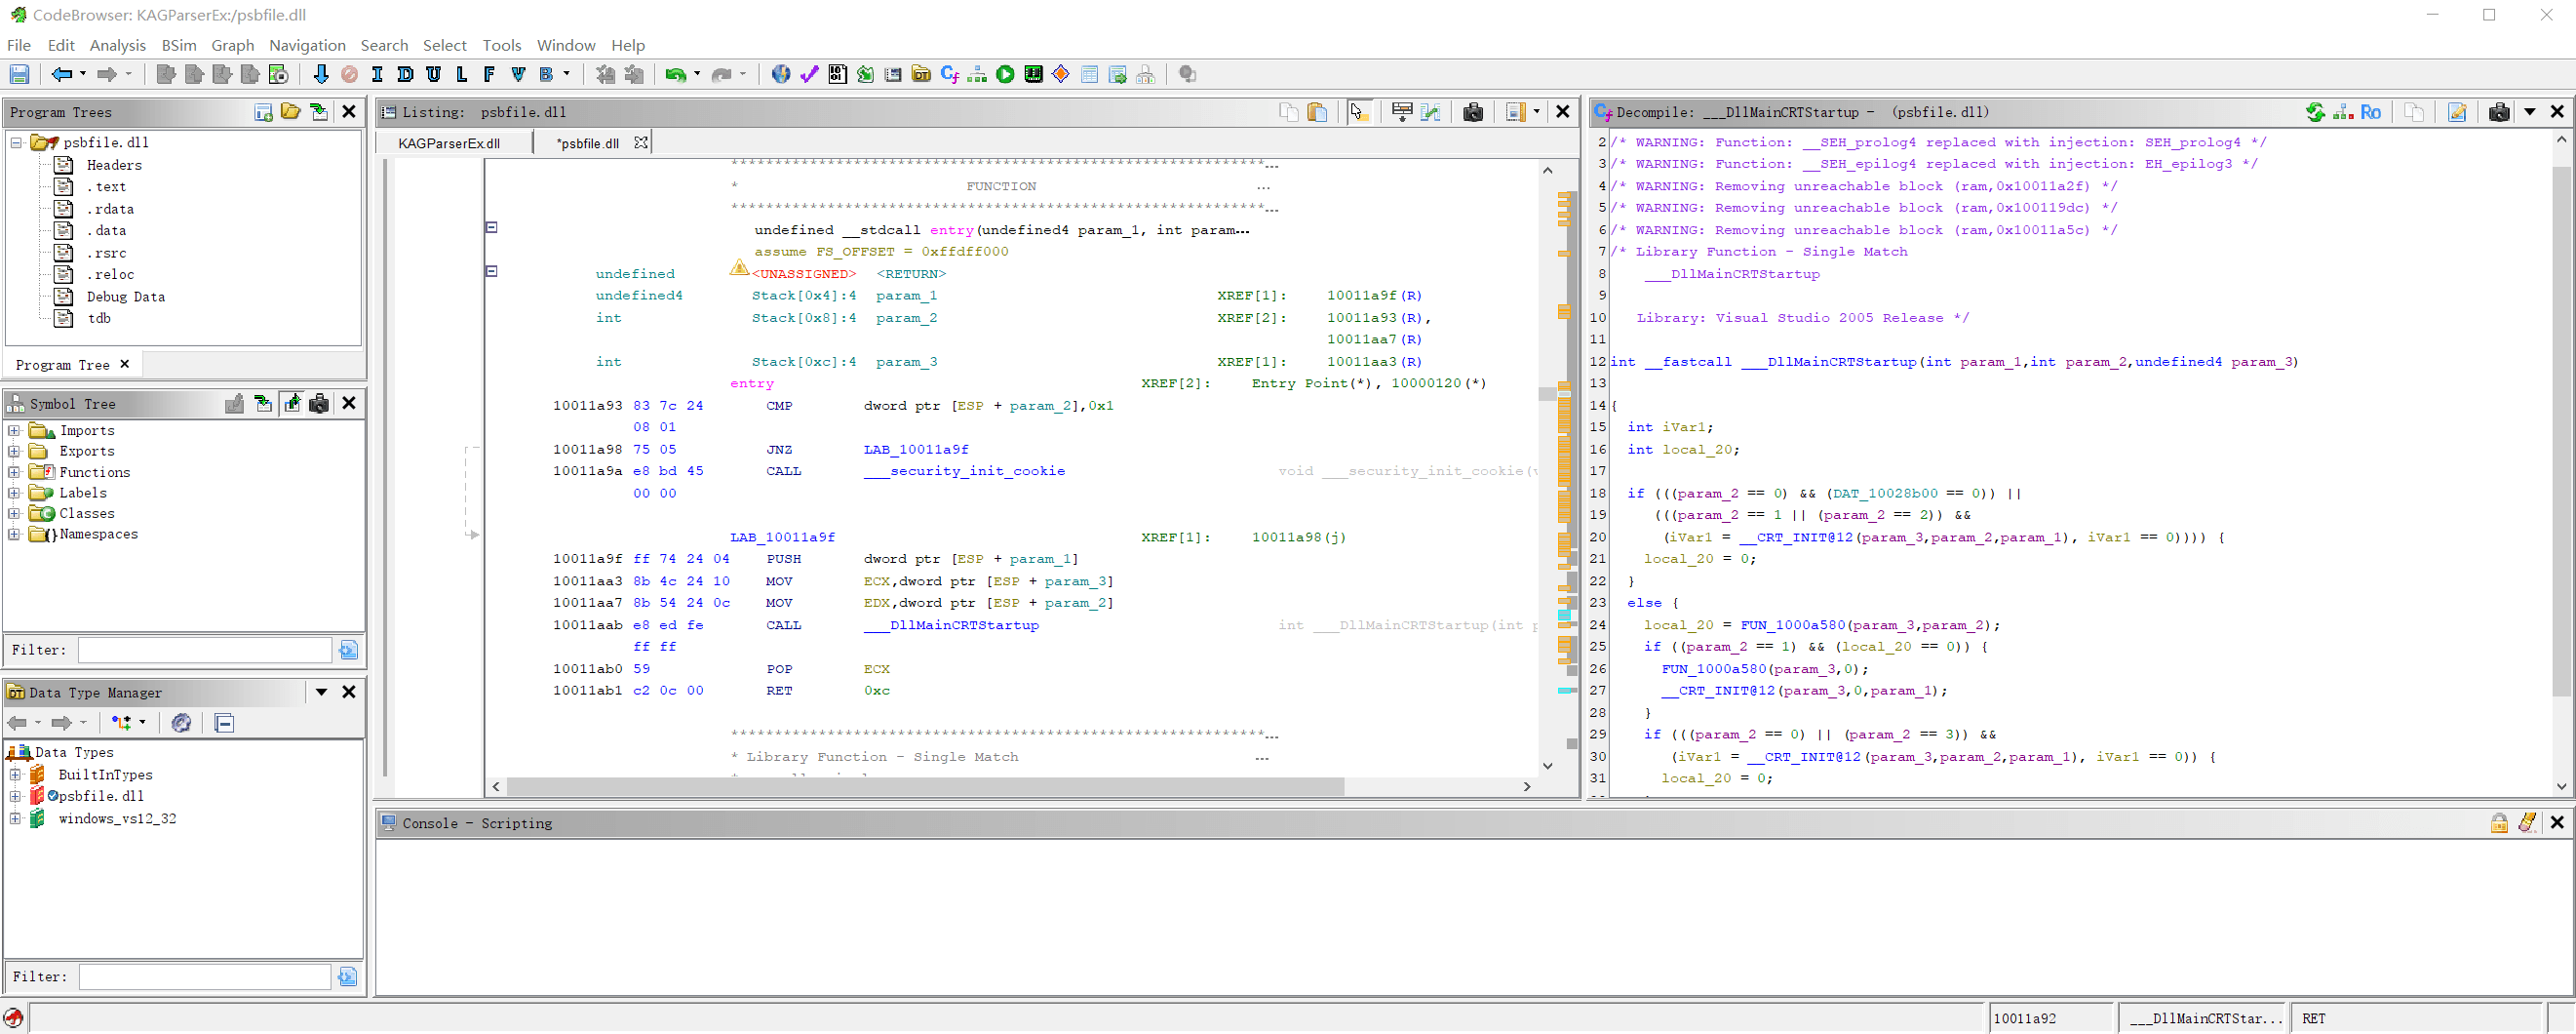
Task: Click the 'V' navigate toolbar icon
Action: point(517,74)
